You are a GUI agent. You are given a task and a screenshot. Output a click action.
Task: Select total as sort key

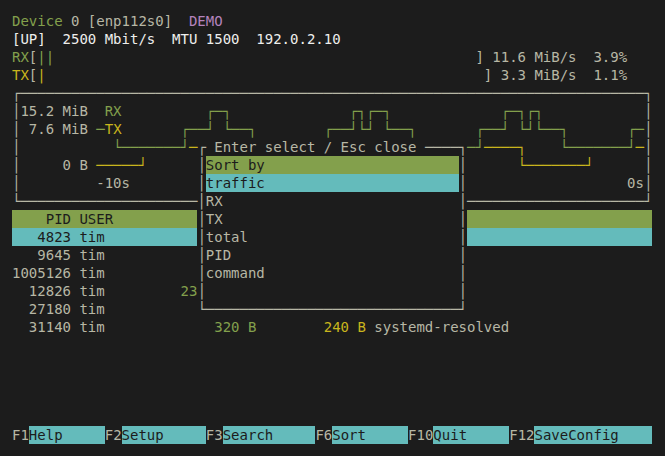pos(332,237)
